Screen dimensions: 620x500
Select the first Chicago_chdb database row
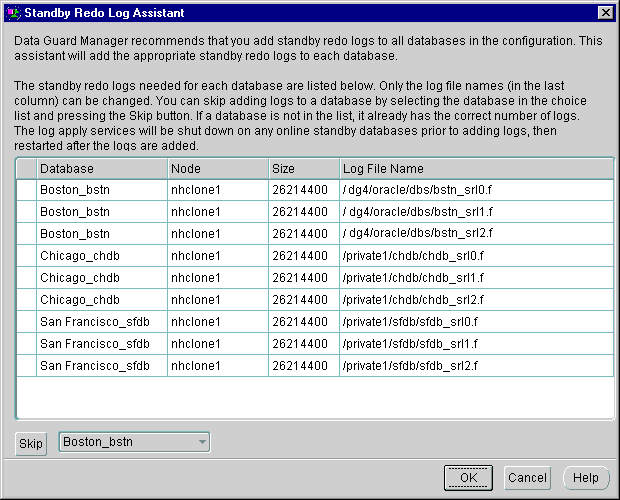pos(100,255)
